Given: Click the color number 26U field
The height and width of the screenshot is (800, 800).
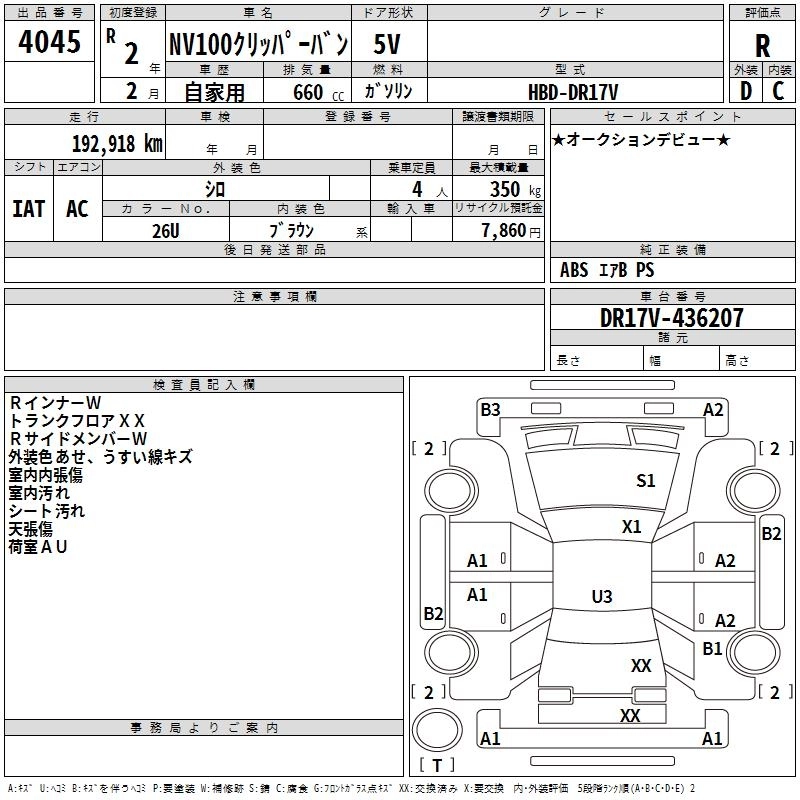Looking at the screenshot, I should click(166, 229).
